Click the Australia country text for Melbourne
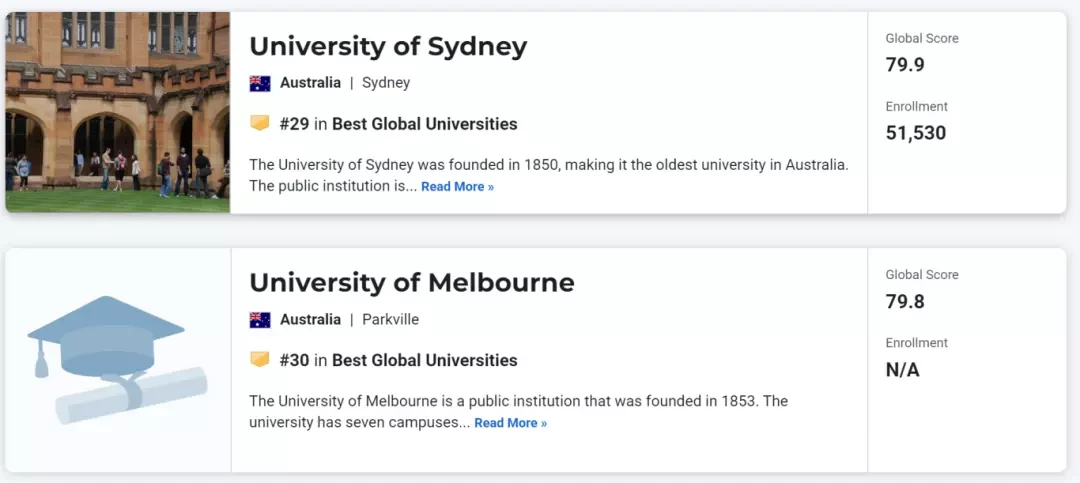Screen dimensions: 1080x483 click(x=310, y=320)
